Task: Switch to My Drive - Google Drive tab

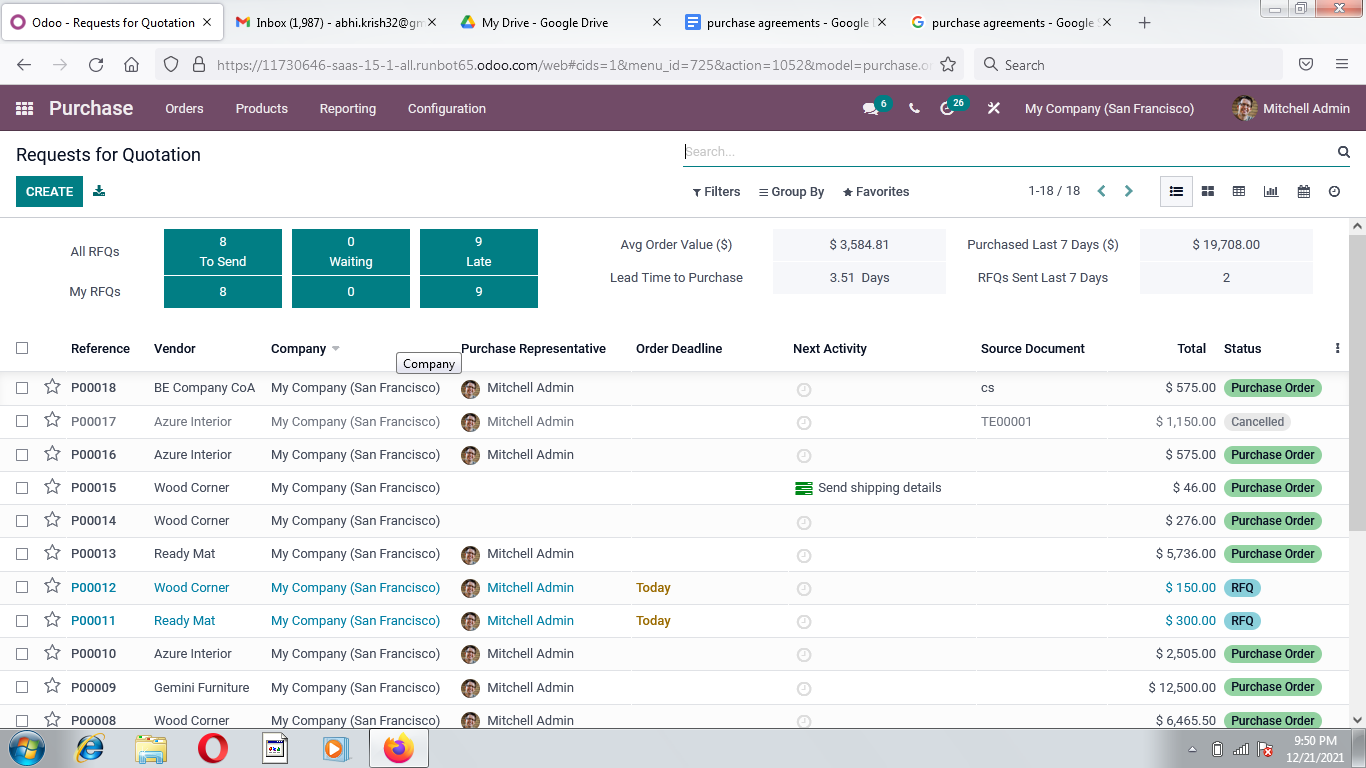Action: [560, 22]
